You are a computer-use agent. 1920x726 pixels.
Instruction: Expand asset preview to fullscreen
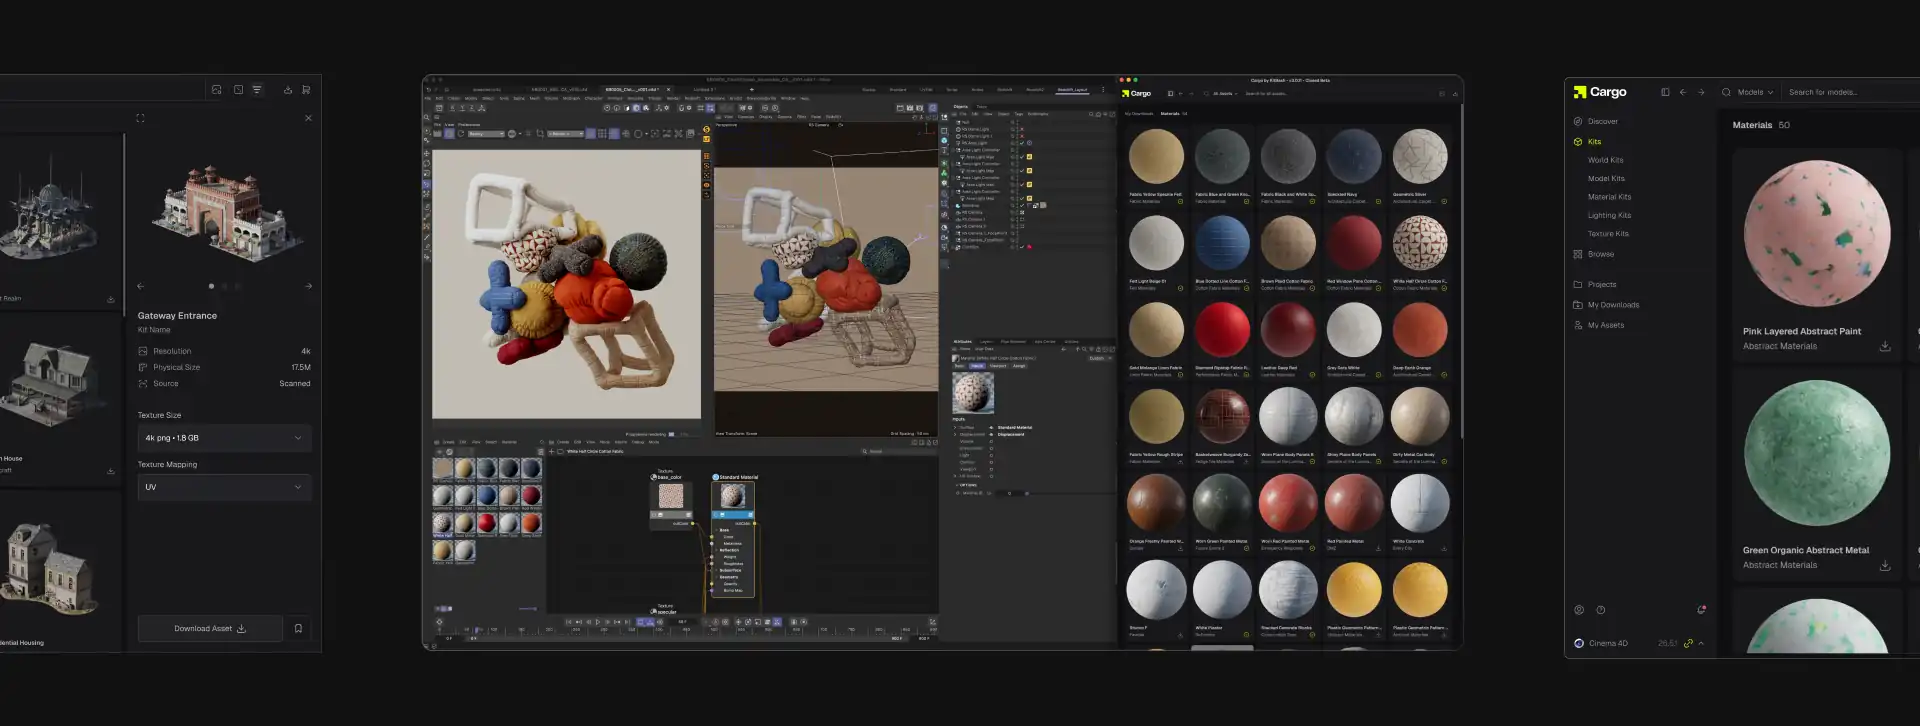140,118
